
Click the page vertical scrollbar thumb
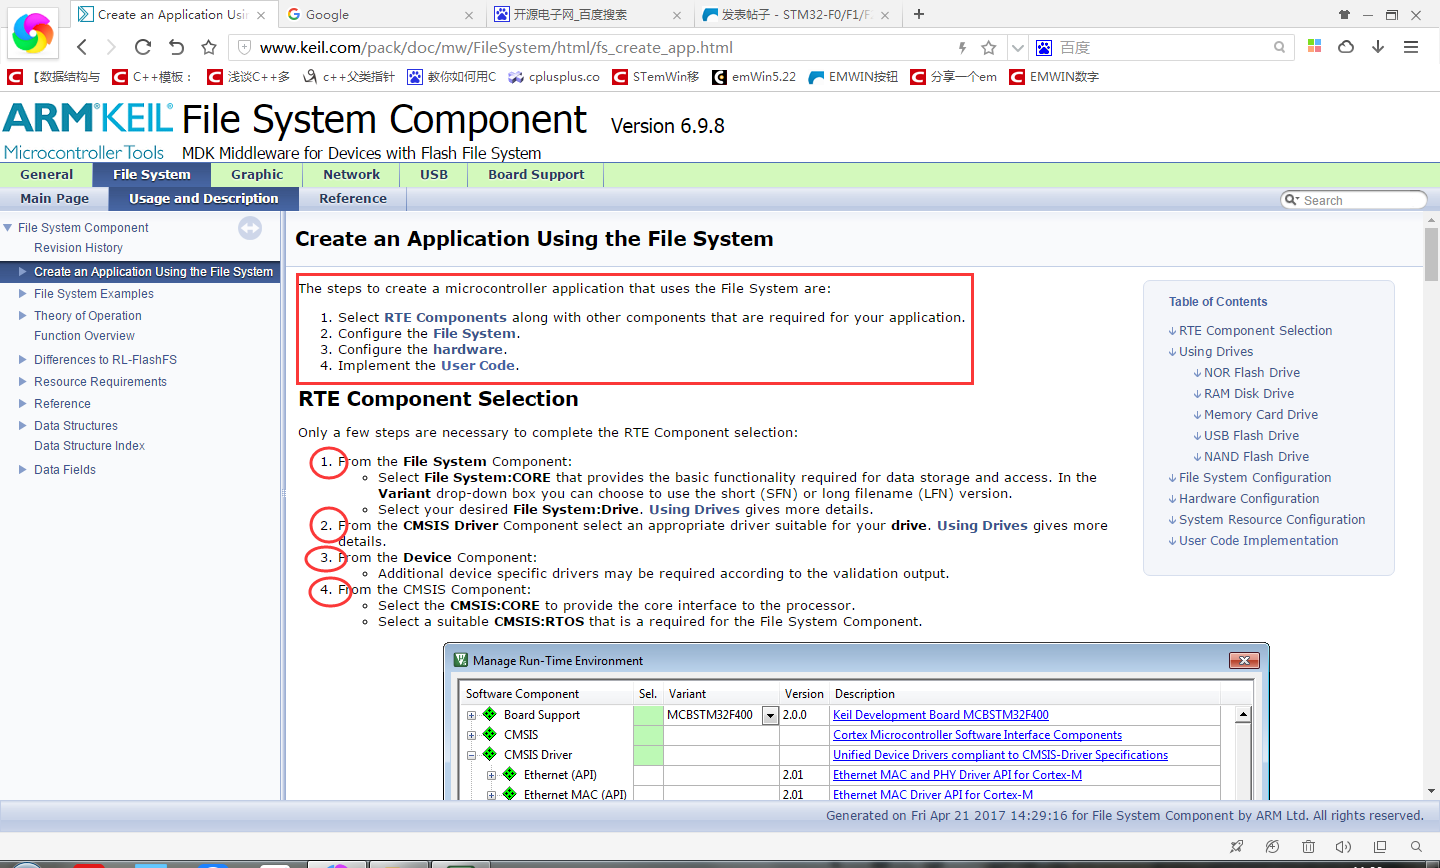pos(1431,254)
